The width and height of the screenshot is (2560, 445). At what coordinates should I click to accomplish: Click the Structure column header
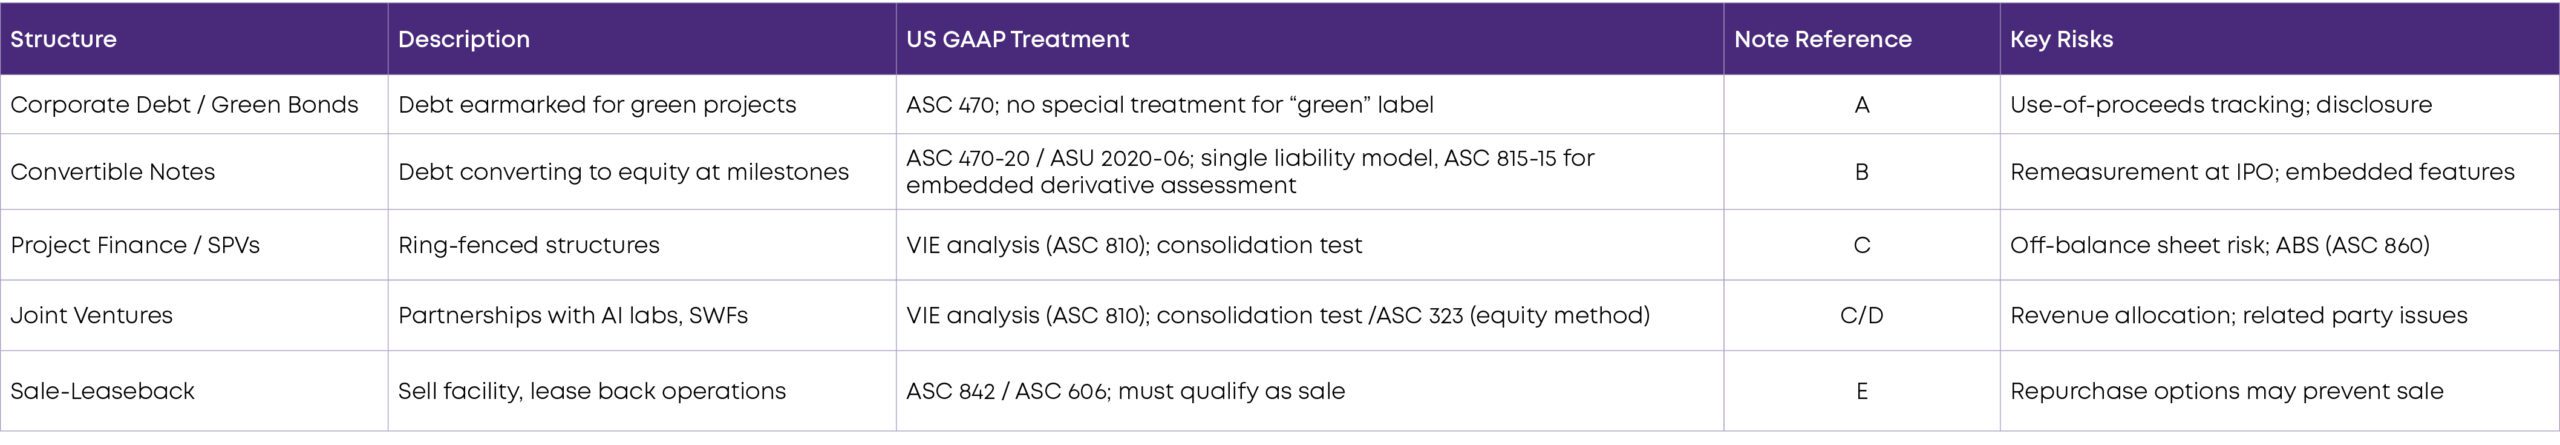[x=63, y=39]
